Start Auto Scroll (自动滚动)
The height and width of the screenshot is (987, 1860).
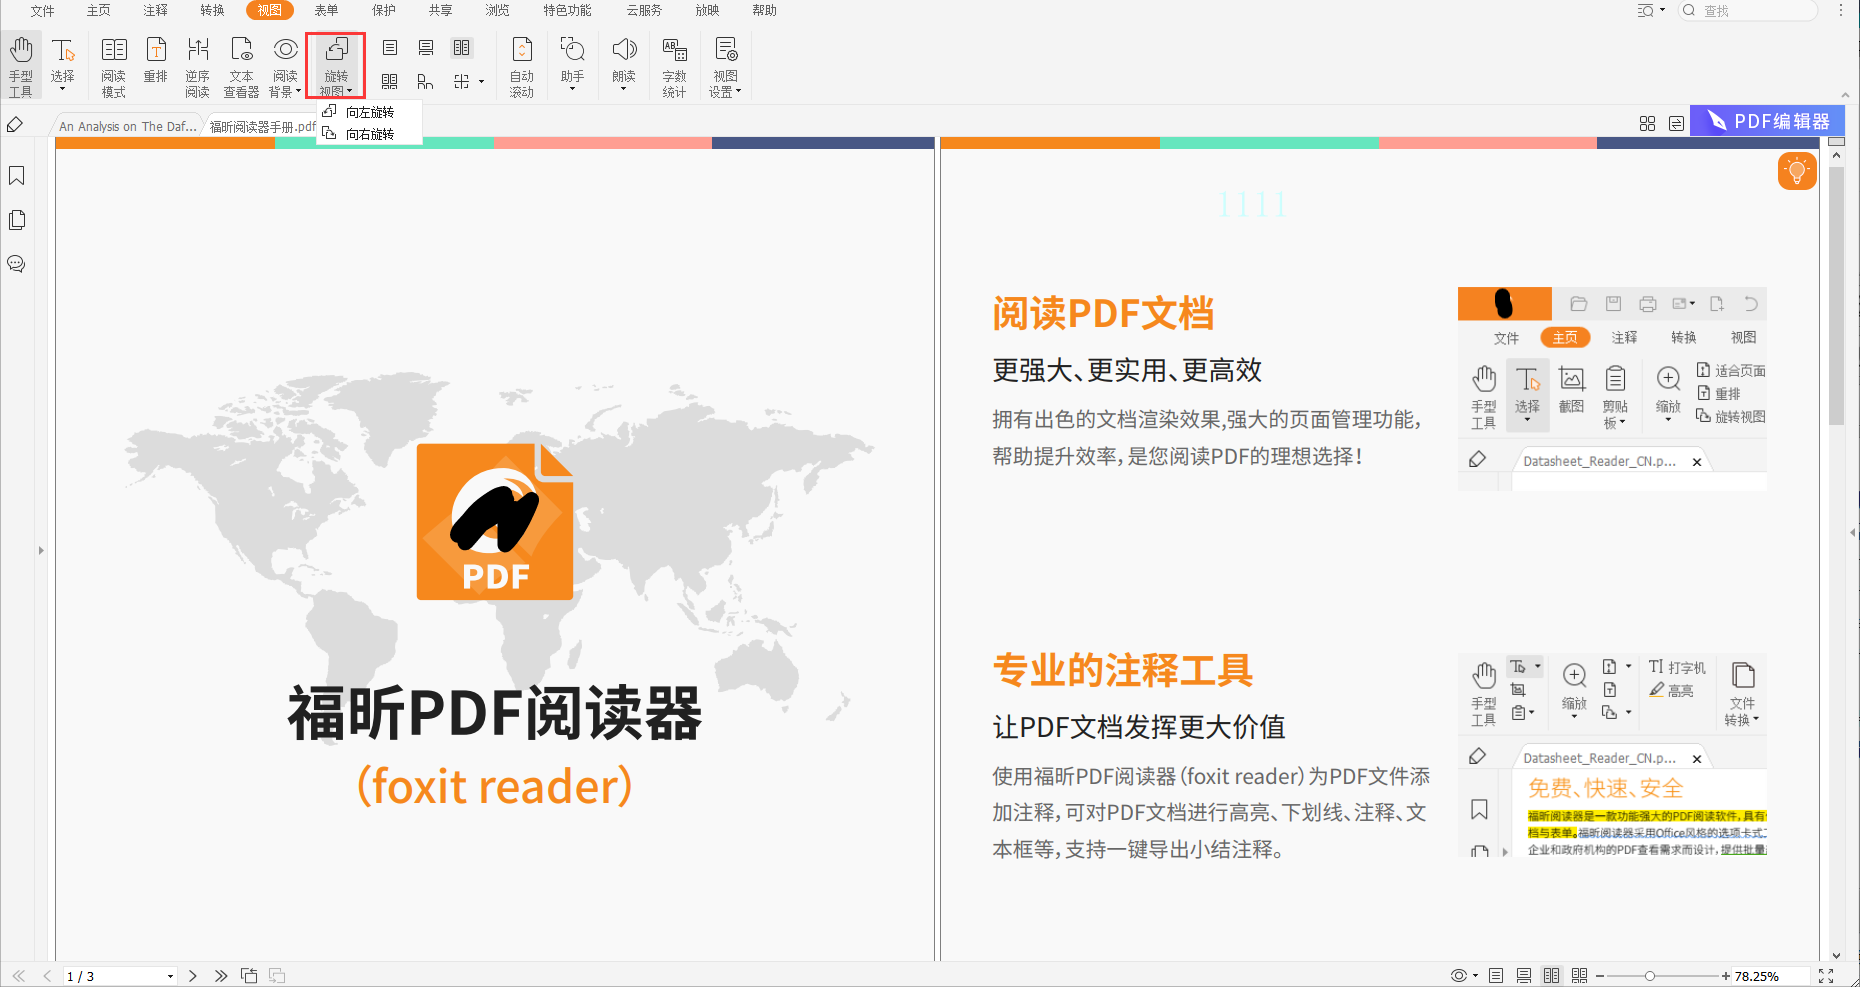(522, 67)
